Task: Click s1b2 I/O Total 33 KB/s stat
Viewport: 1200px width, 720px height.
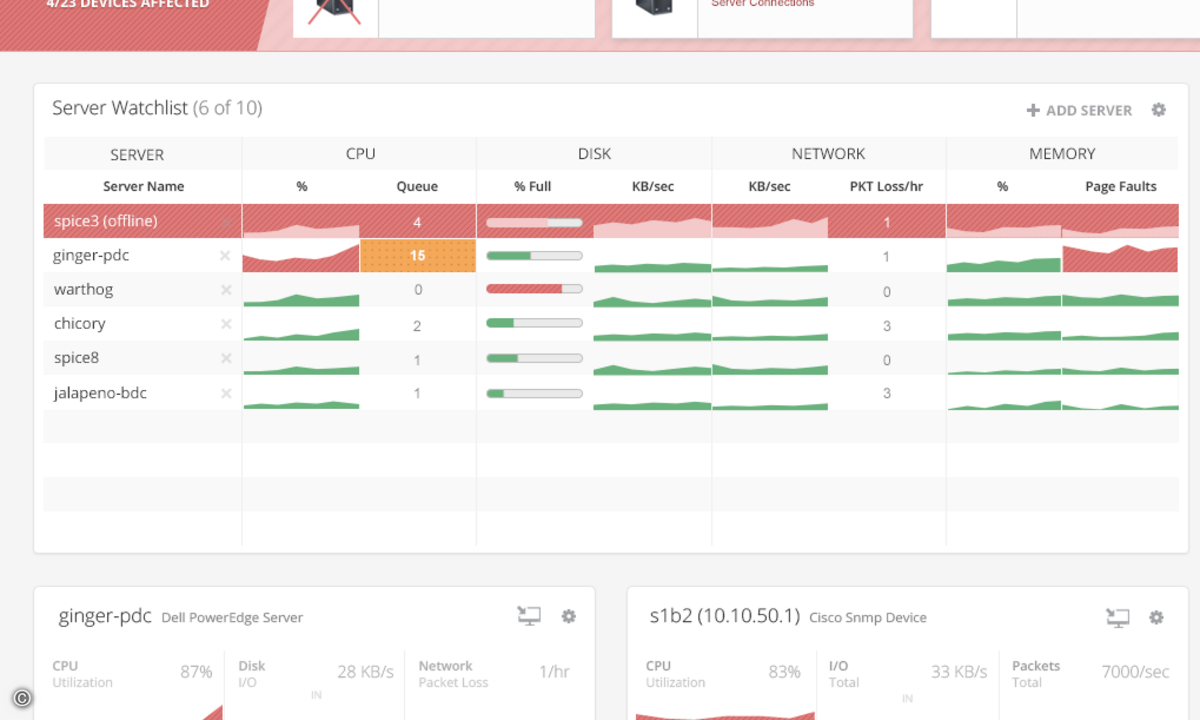Action: coord(908,674)
